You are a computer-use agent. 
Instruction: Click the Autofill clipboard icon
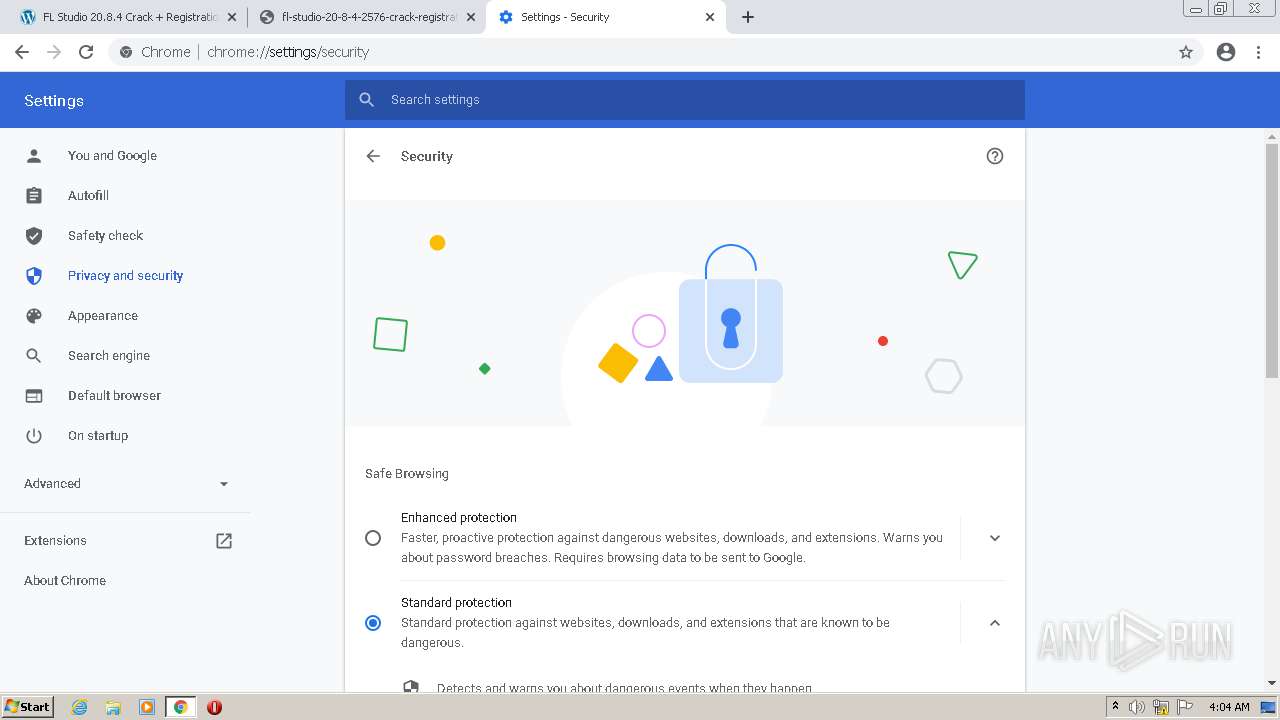[x=34, y=196]
